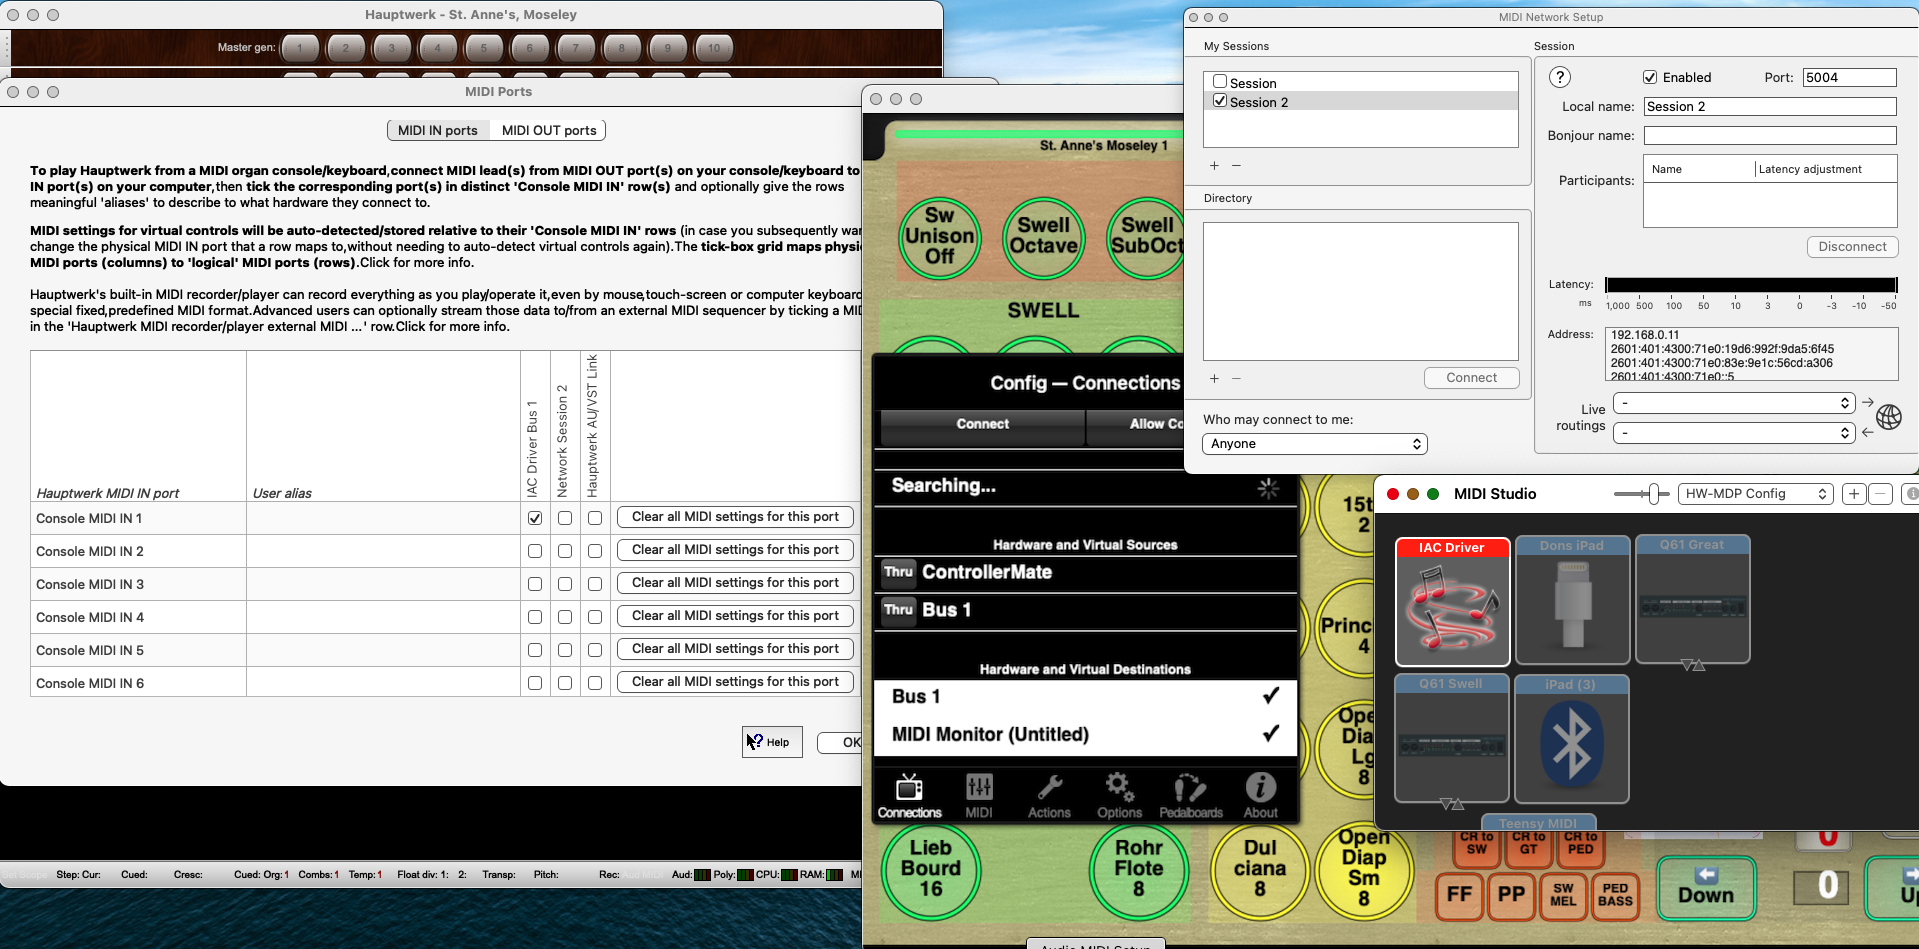
Task: Switch to the MIDI mixer tab icon
Action: point(979,796)
